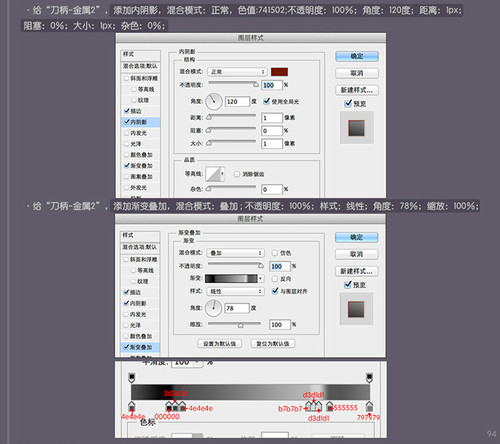Open the dark red shadow color swatch

(x=279, y=72)
